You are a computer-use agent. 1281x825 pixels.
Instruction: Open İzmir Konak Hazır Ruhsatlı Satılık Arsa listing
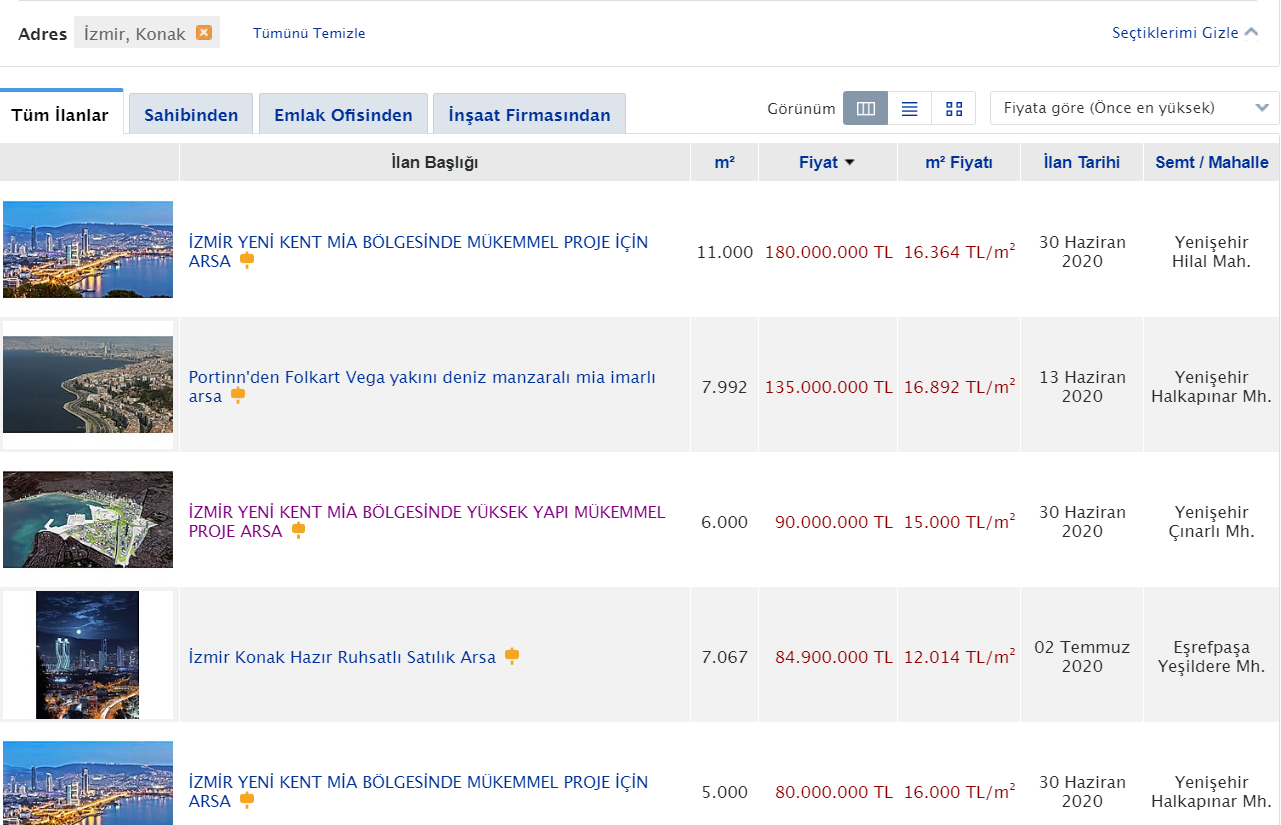(342, 657)
